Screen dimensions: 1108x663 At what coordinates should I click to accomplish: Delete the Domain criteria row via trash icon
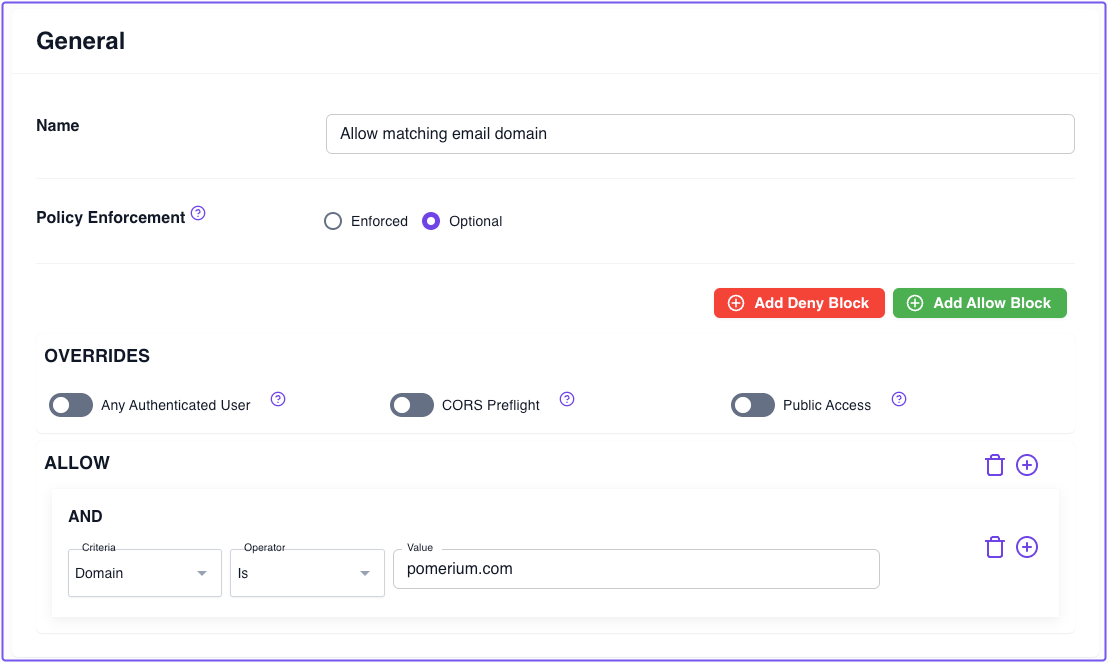[x=994, y=547]
